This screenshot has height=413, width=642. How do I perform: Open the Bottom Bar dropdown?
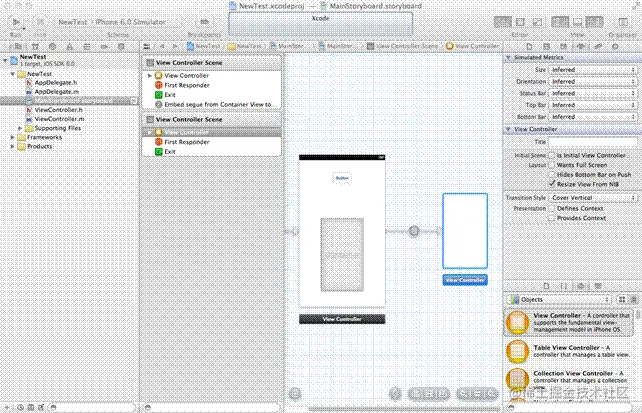click(x=592, y=117)
